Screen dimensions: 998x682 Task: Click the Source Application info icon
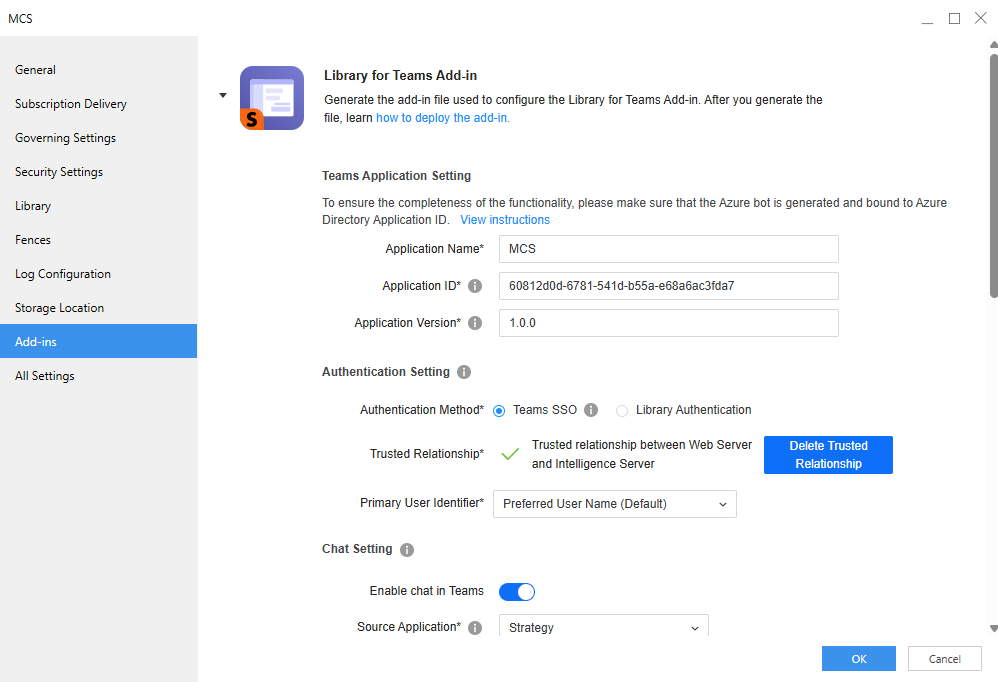point(475,628)
